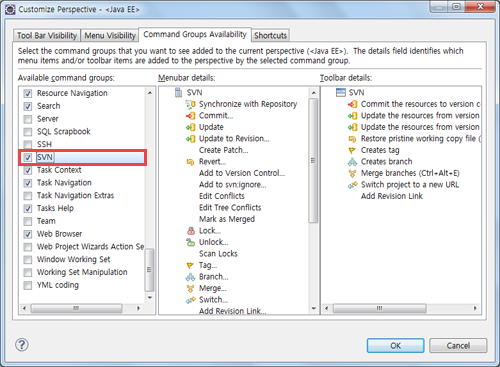Select the Edit Conflicts entry
Screen dimensions: 500x367
222,196
